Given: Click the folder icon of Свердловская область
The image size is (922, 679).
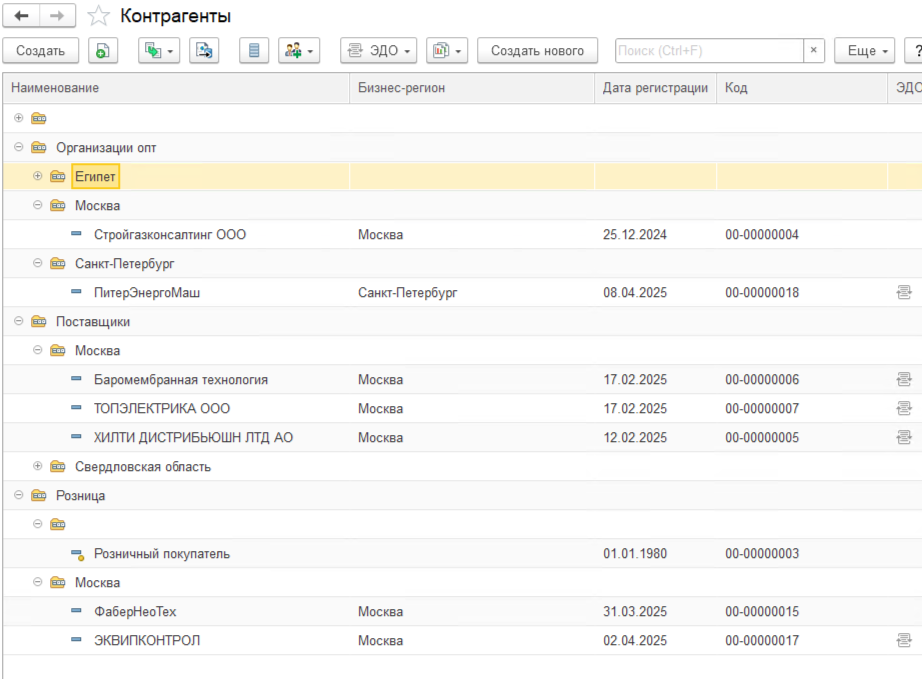Looking at the screenshot, I should [x=58, y=466].
